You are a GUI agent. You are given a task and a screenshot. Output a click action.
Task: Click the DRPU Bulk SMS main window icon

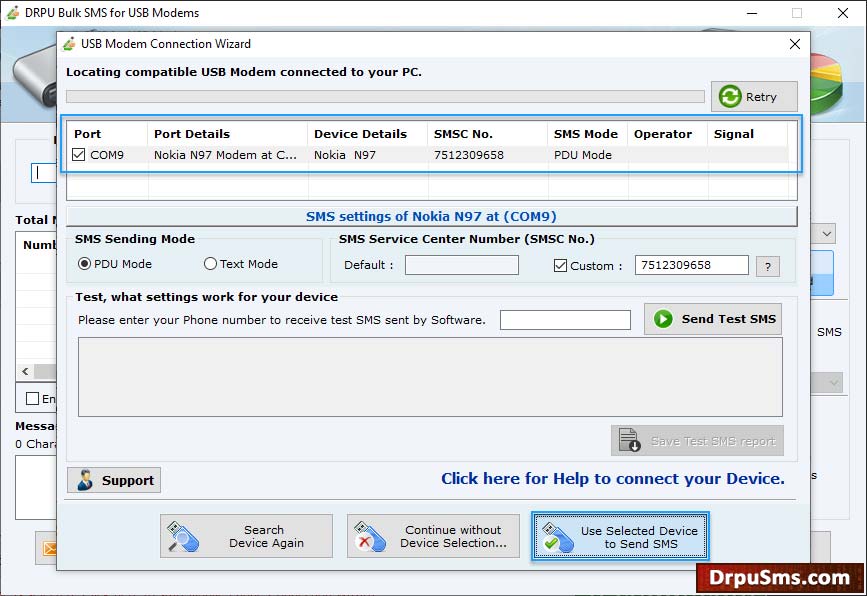pyautogui.click(x=13, y=13)
